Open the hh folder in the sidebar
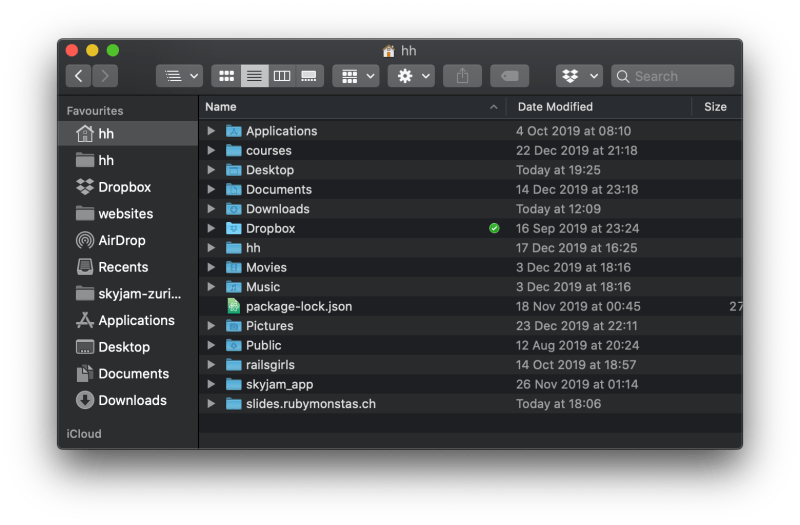800x525 pixels. coord(128,160)
